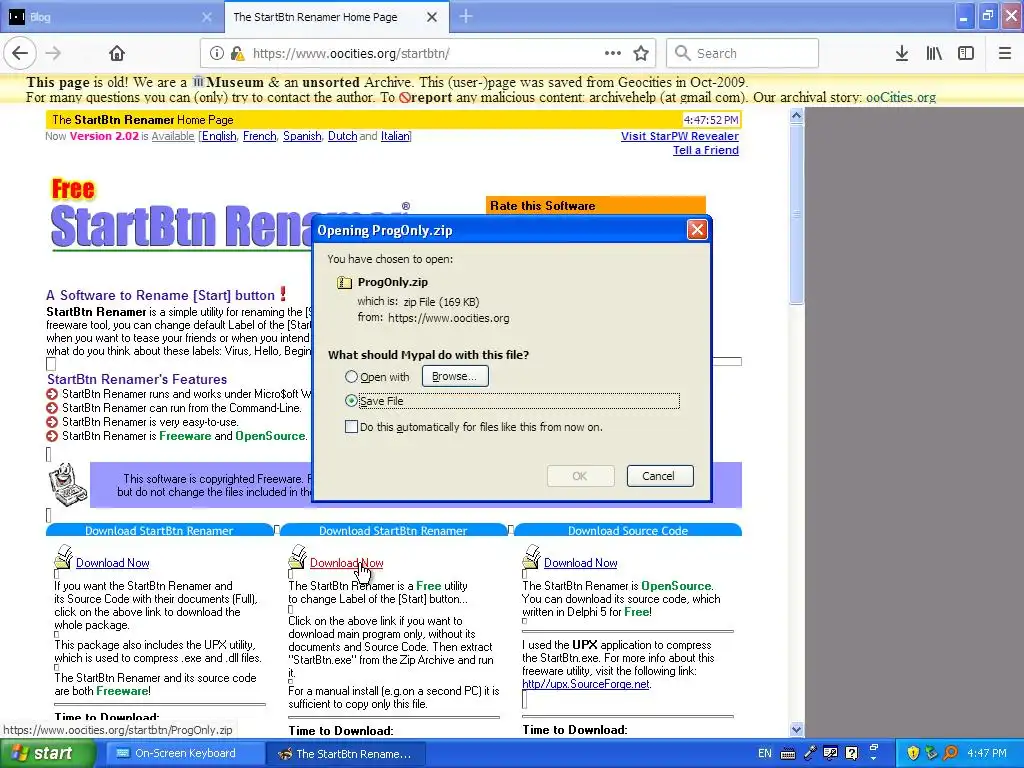
Task: Show site information icon in address bar
Action: [x=217, y=53]
